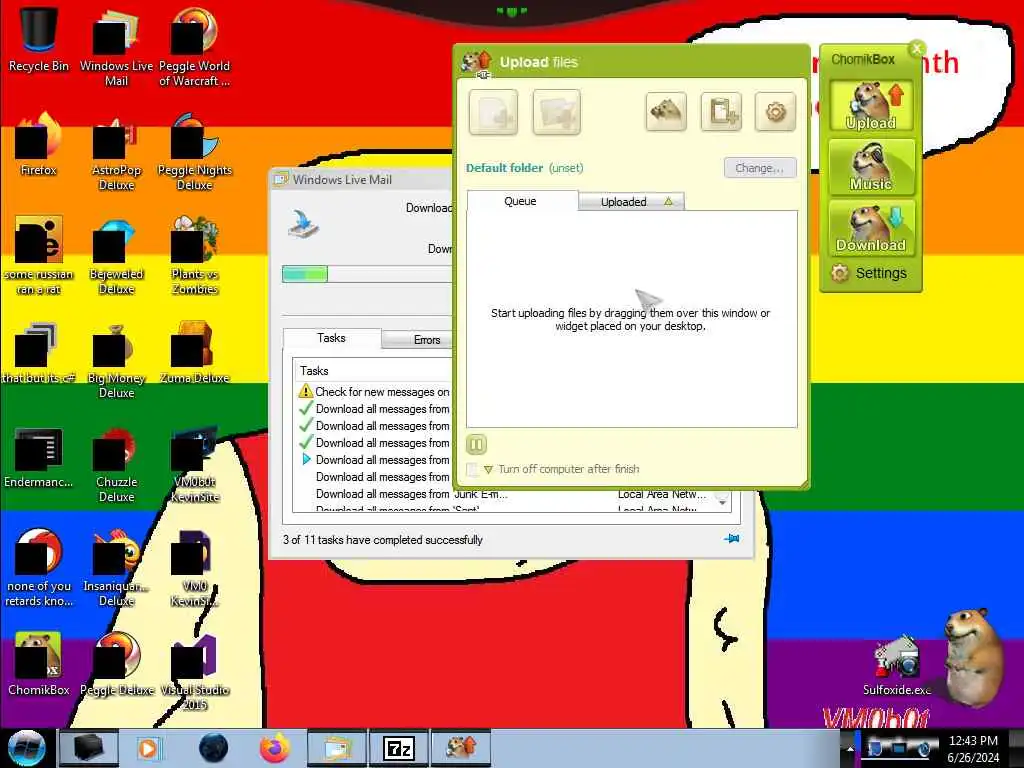
Task: Open the media player taskbar icon
Action: coord(149,748)
